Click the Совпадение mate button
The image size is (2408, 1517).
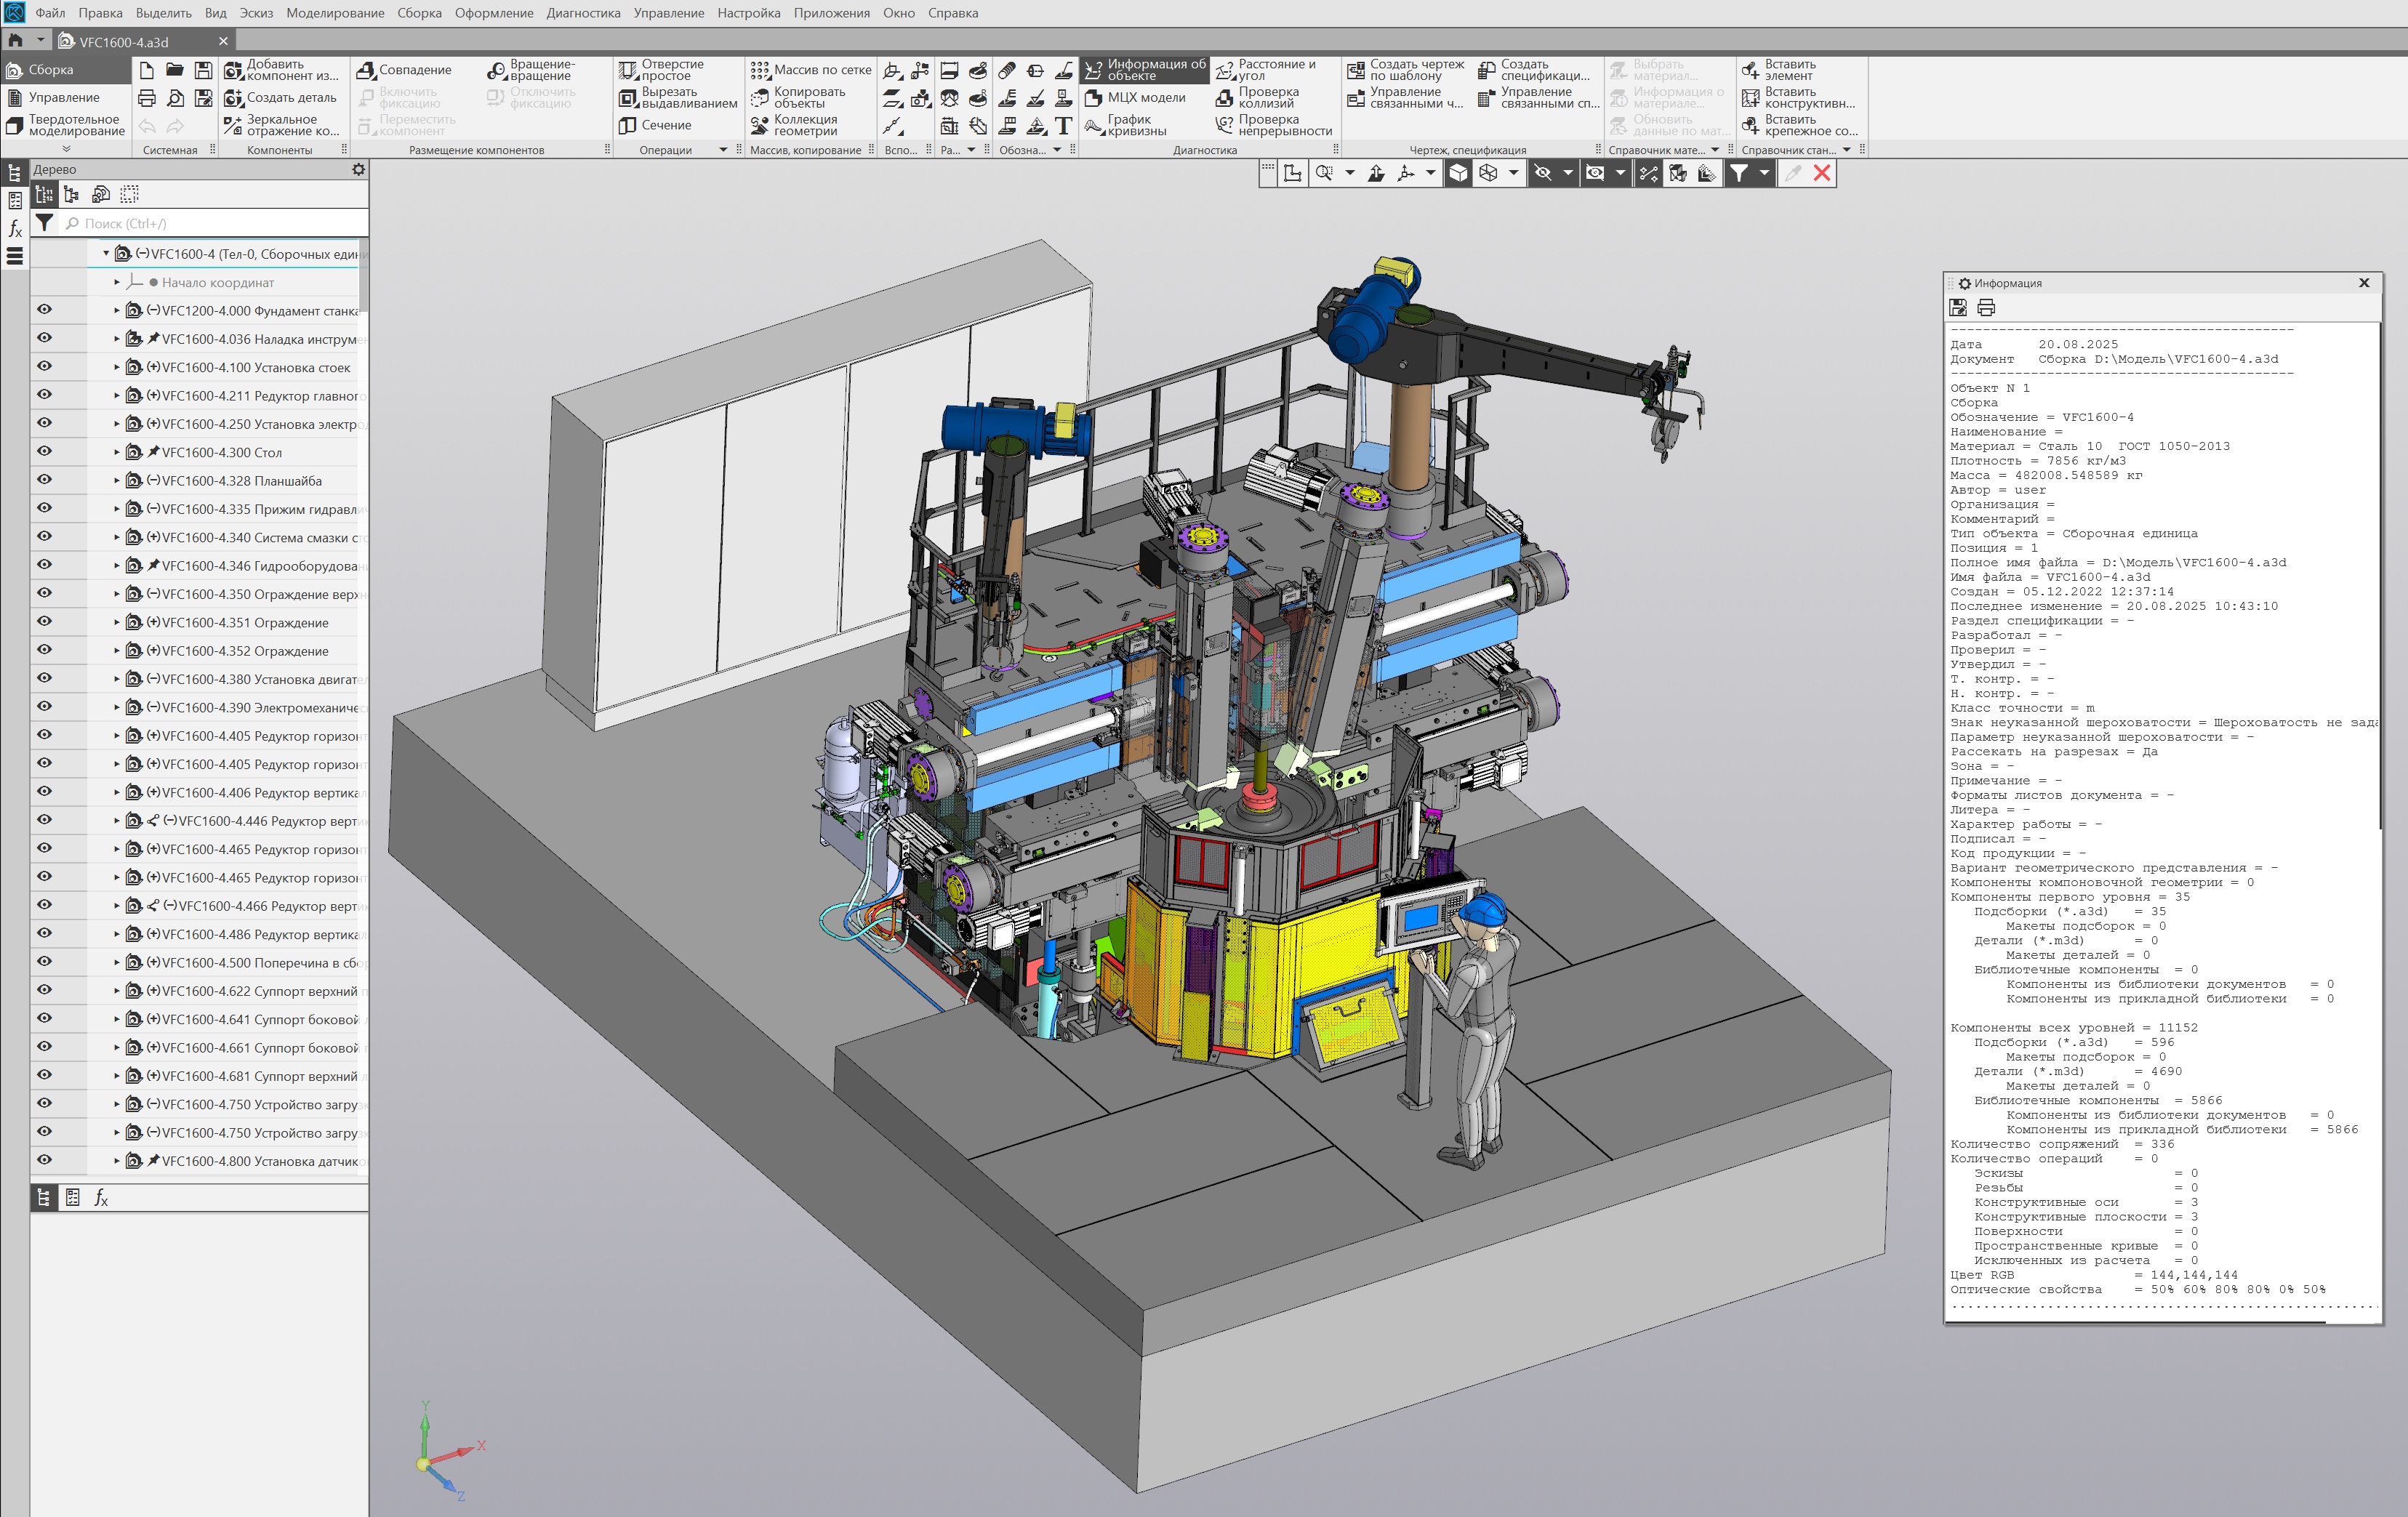tap(366, 70)
